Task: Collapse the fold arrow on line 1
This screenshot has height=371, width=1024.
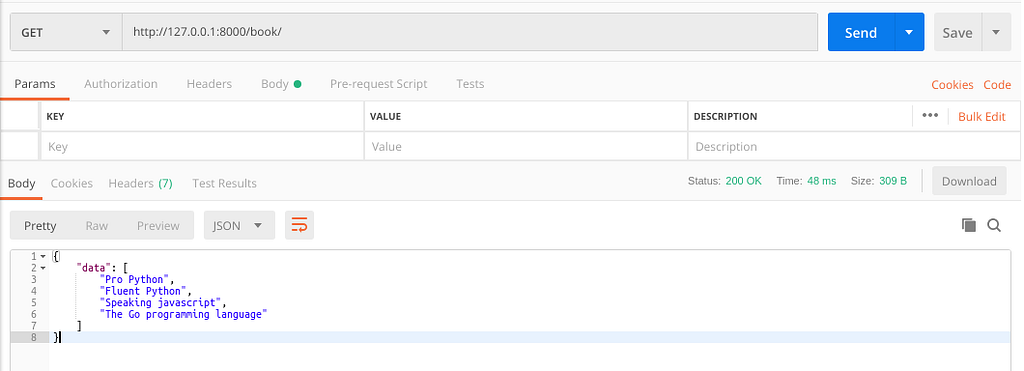Action: coord(42,256)
